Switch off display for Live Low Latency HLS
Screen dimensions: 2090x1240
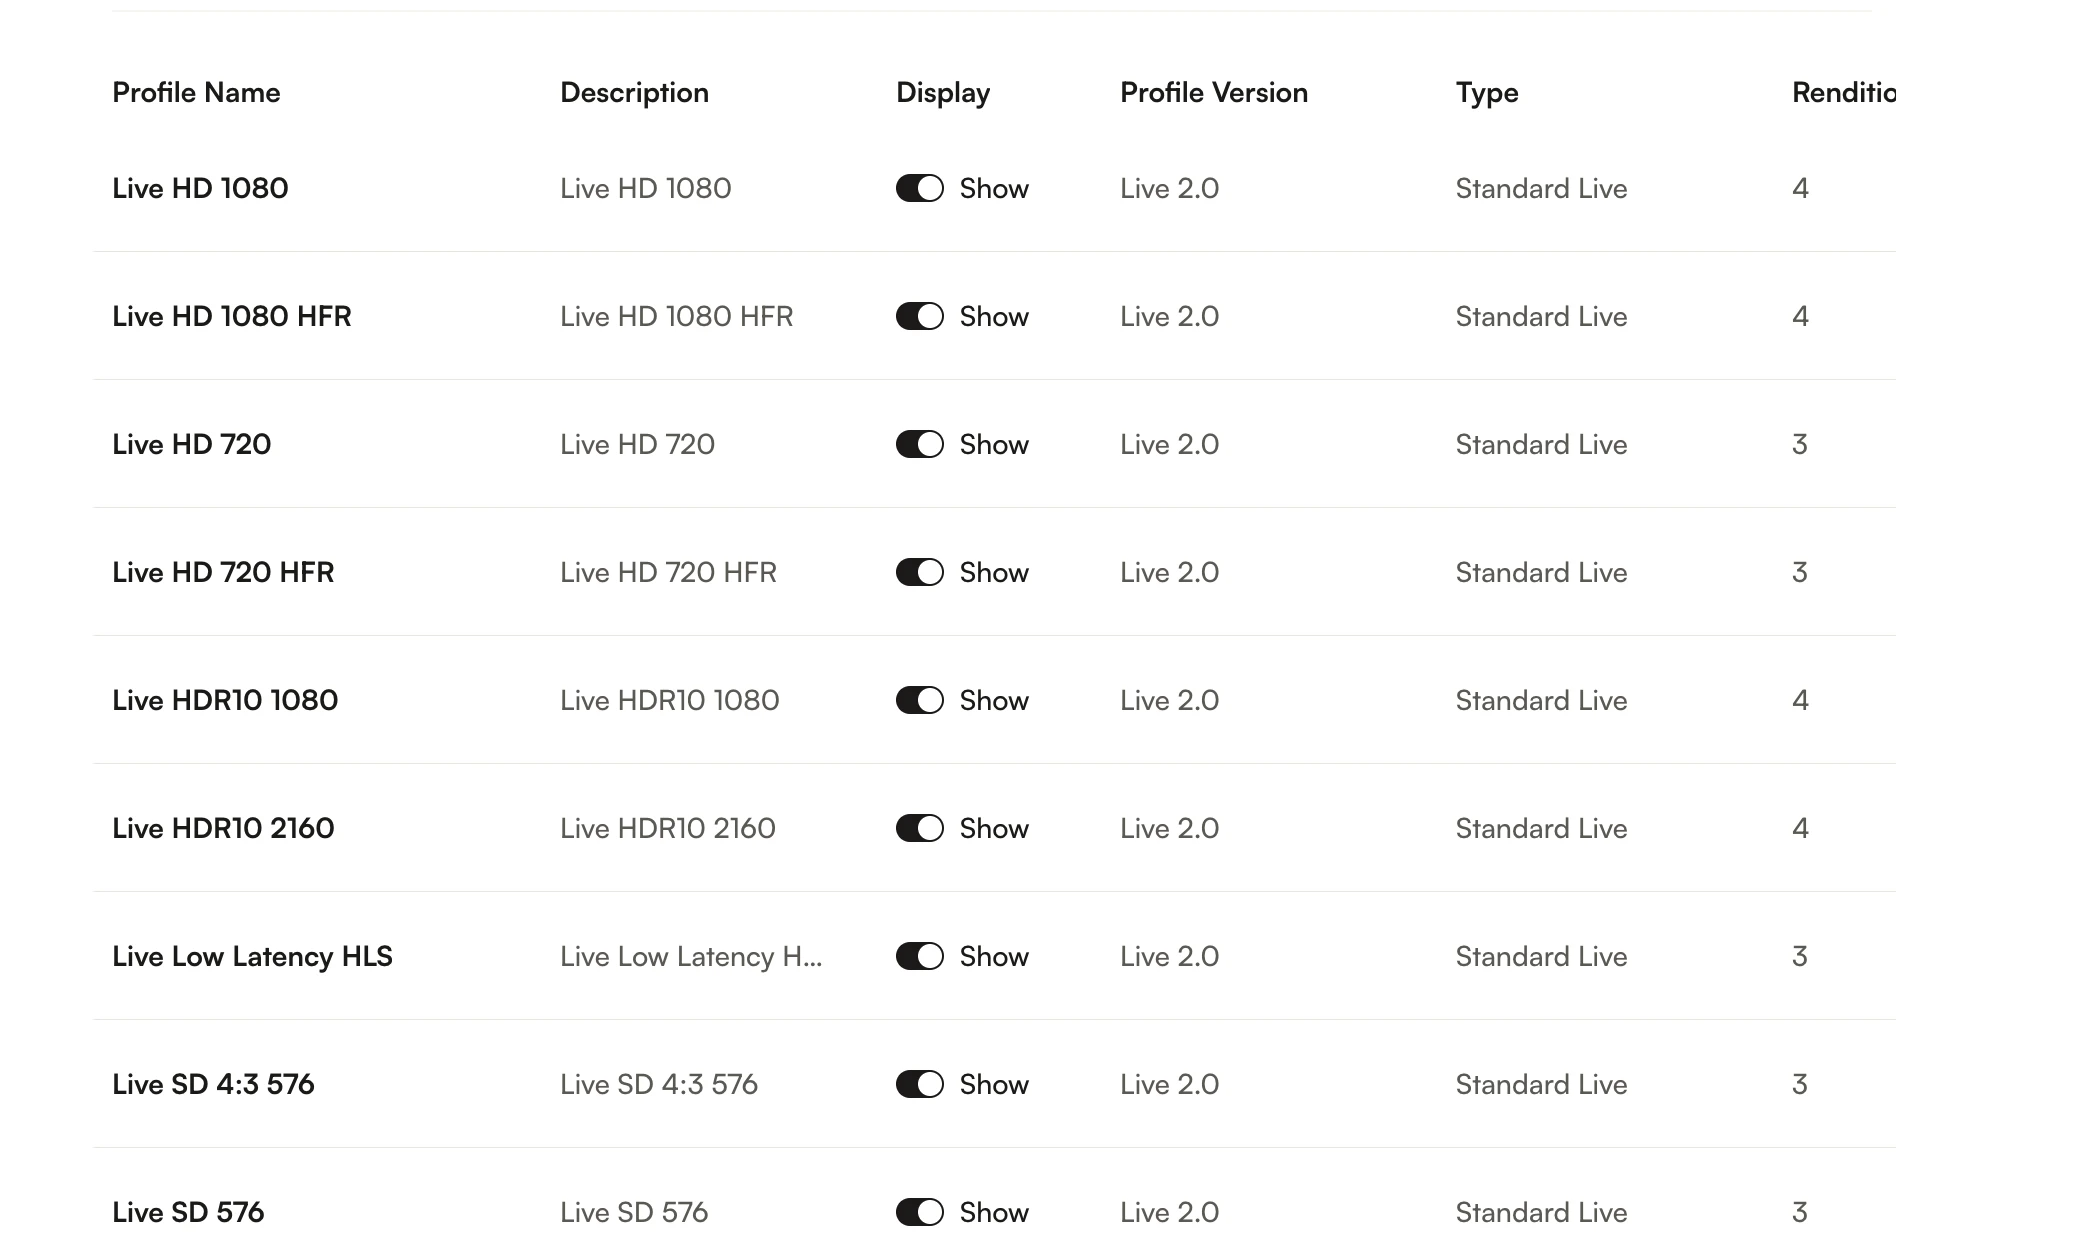919,956
